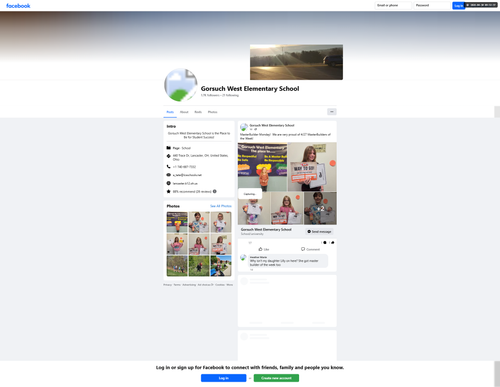Viewport: 500px width, 387px height.
Task: Open the +2 more photos tile
Action: [320, 208]
